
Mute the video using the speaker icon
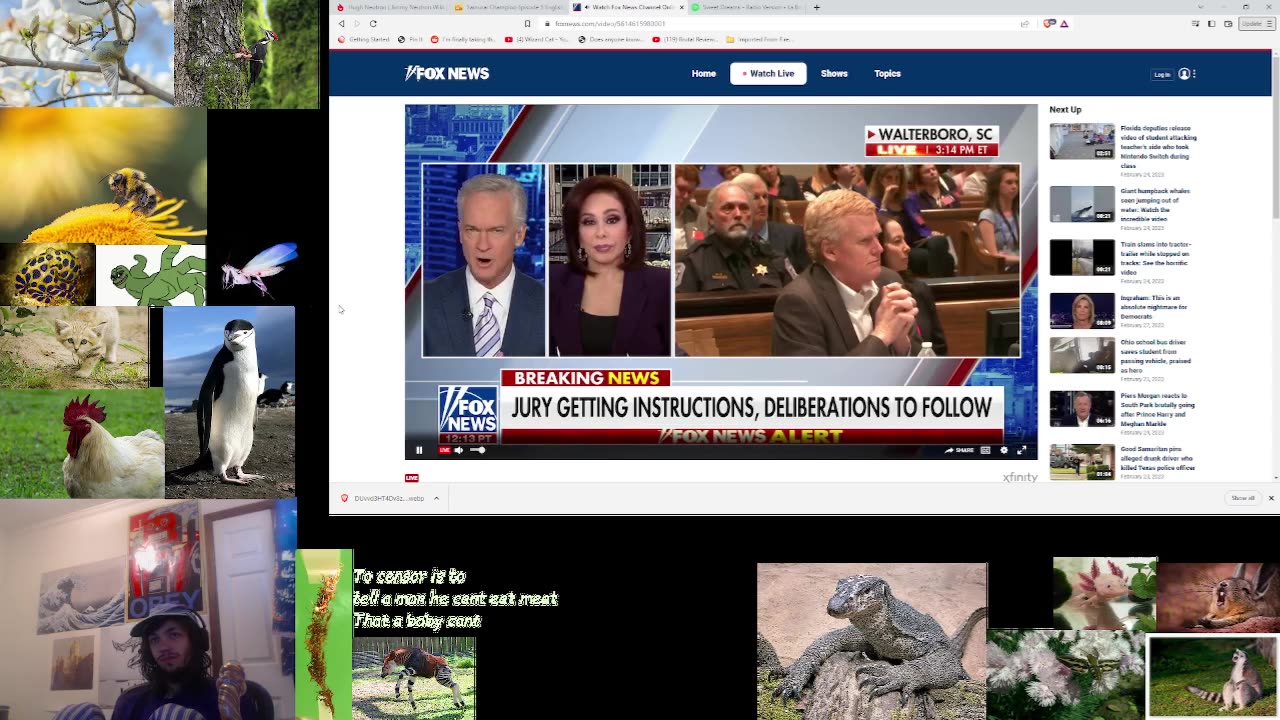[459, 450]
